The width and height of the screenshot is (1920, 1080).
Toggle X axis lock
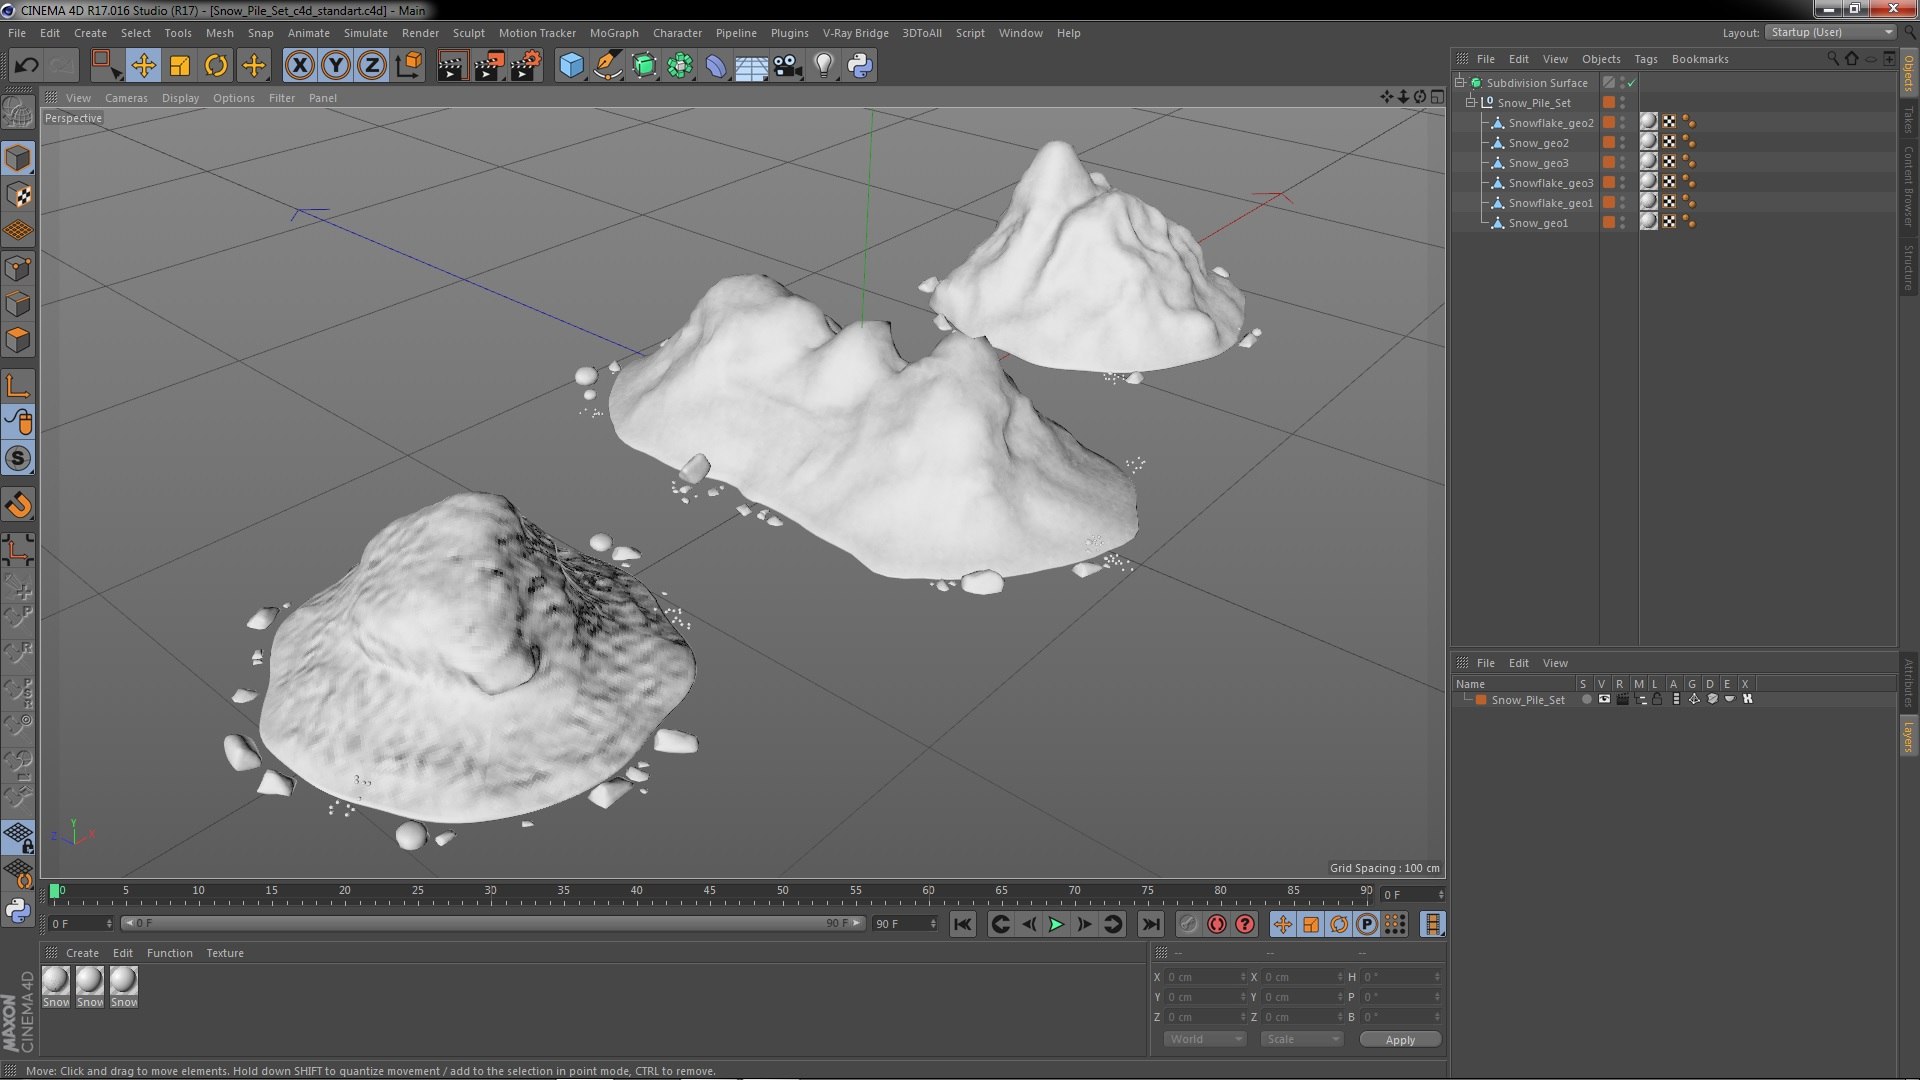(x=299, y=66)
